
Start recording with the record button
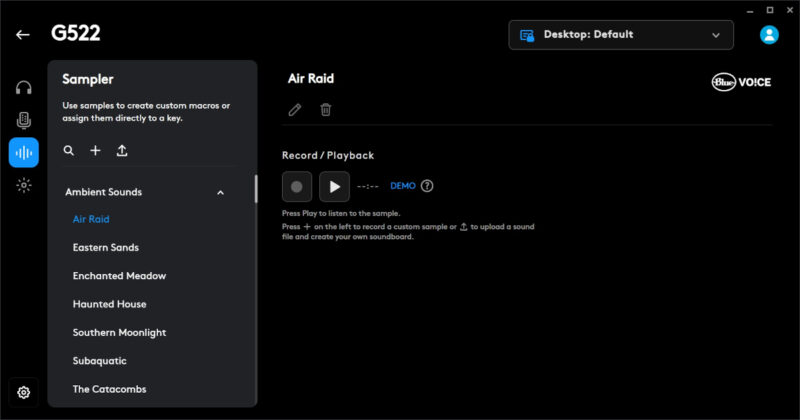pos(297,186)
